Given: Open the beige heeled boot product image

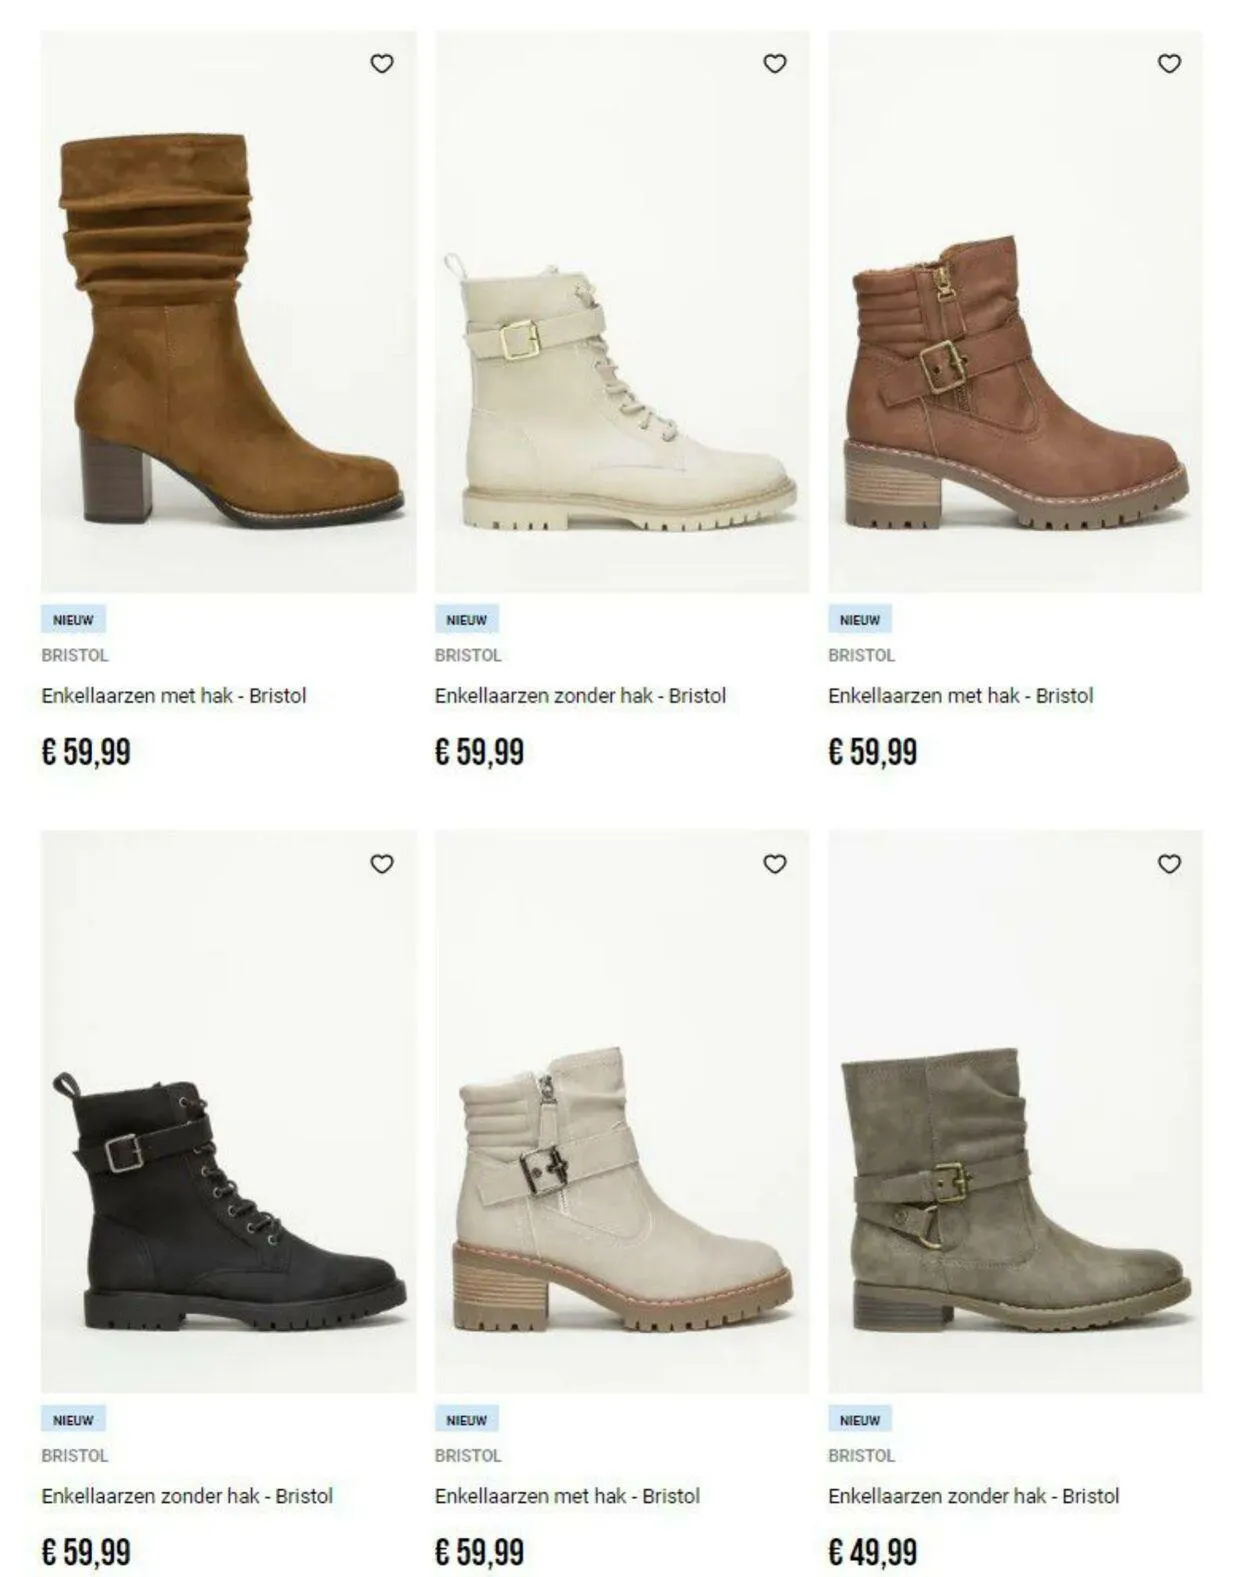Looking at the screenshot, I should point(622,1112).
